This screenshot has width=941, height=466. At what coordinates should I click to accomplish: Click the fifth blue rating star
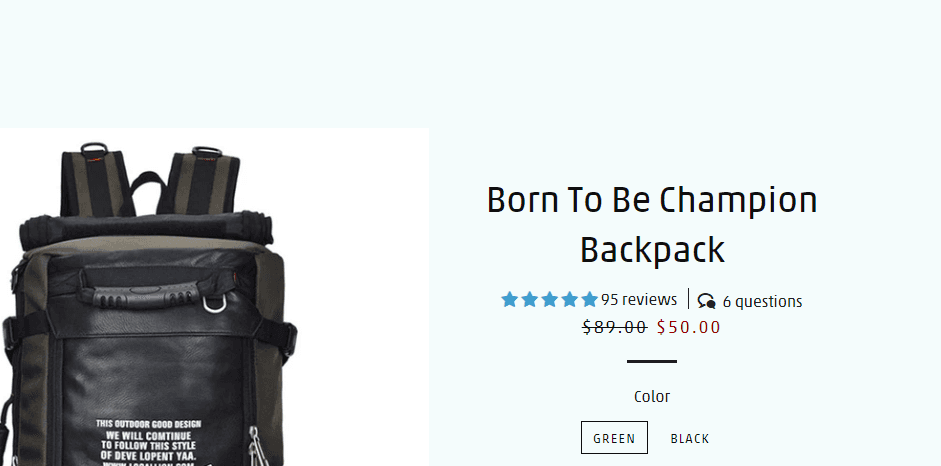click(x=589, y=299)
